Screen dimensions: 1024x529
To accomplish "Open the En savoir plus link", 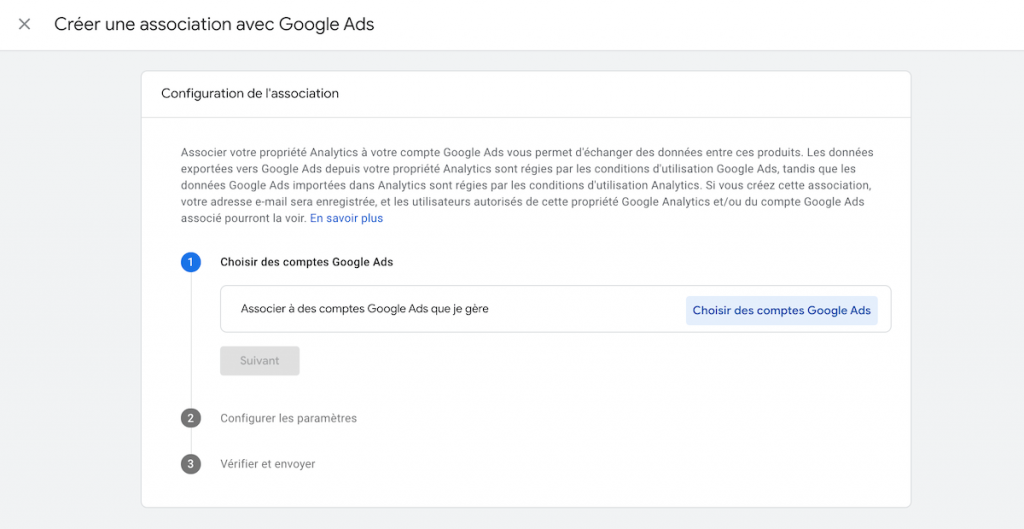I will 346,218.
